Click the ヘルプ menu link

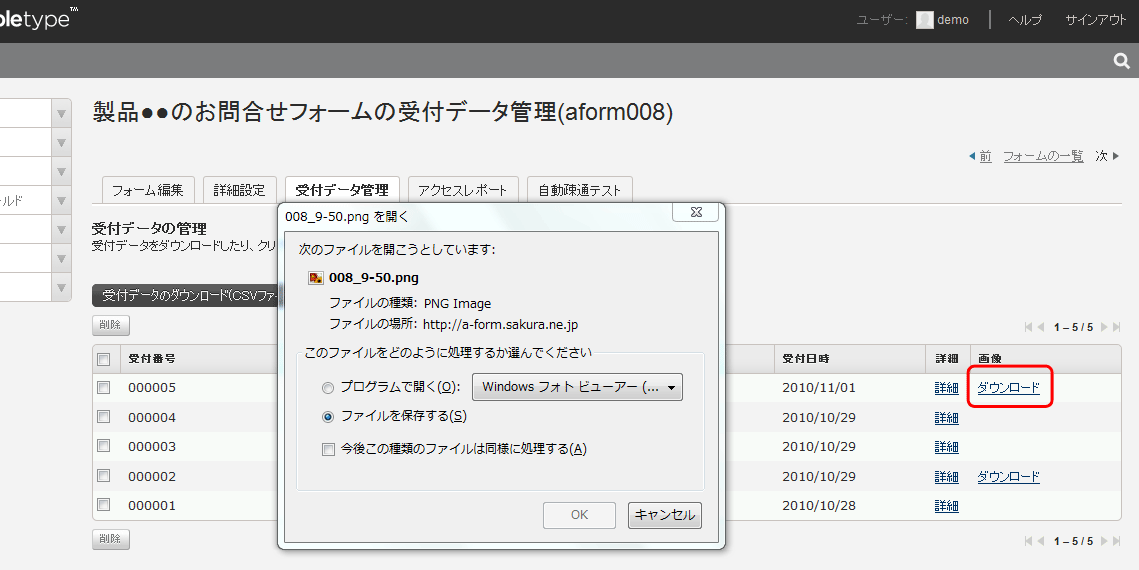(x=1025, y=20)
